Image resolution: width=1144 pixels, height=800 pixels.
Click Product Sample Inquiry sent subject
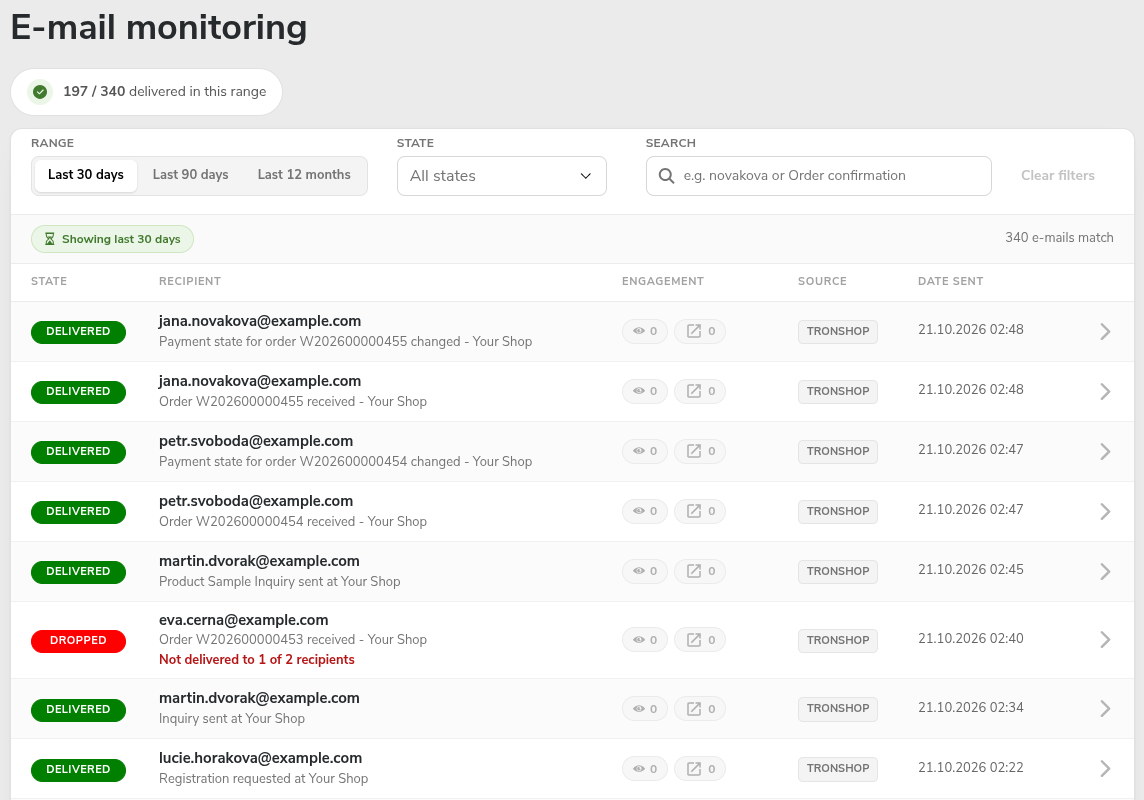[x=279, y=581]
